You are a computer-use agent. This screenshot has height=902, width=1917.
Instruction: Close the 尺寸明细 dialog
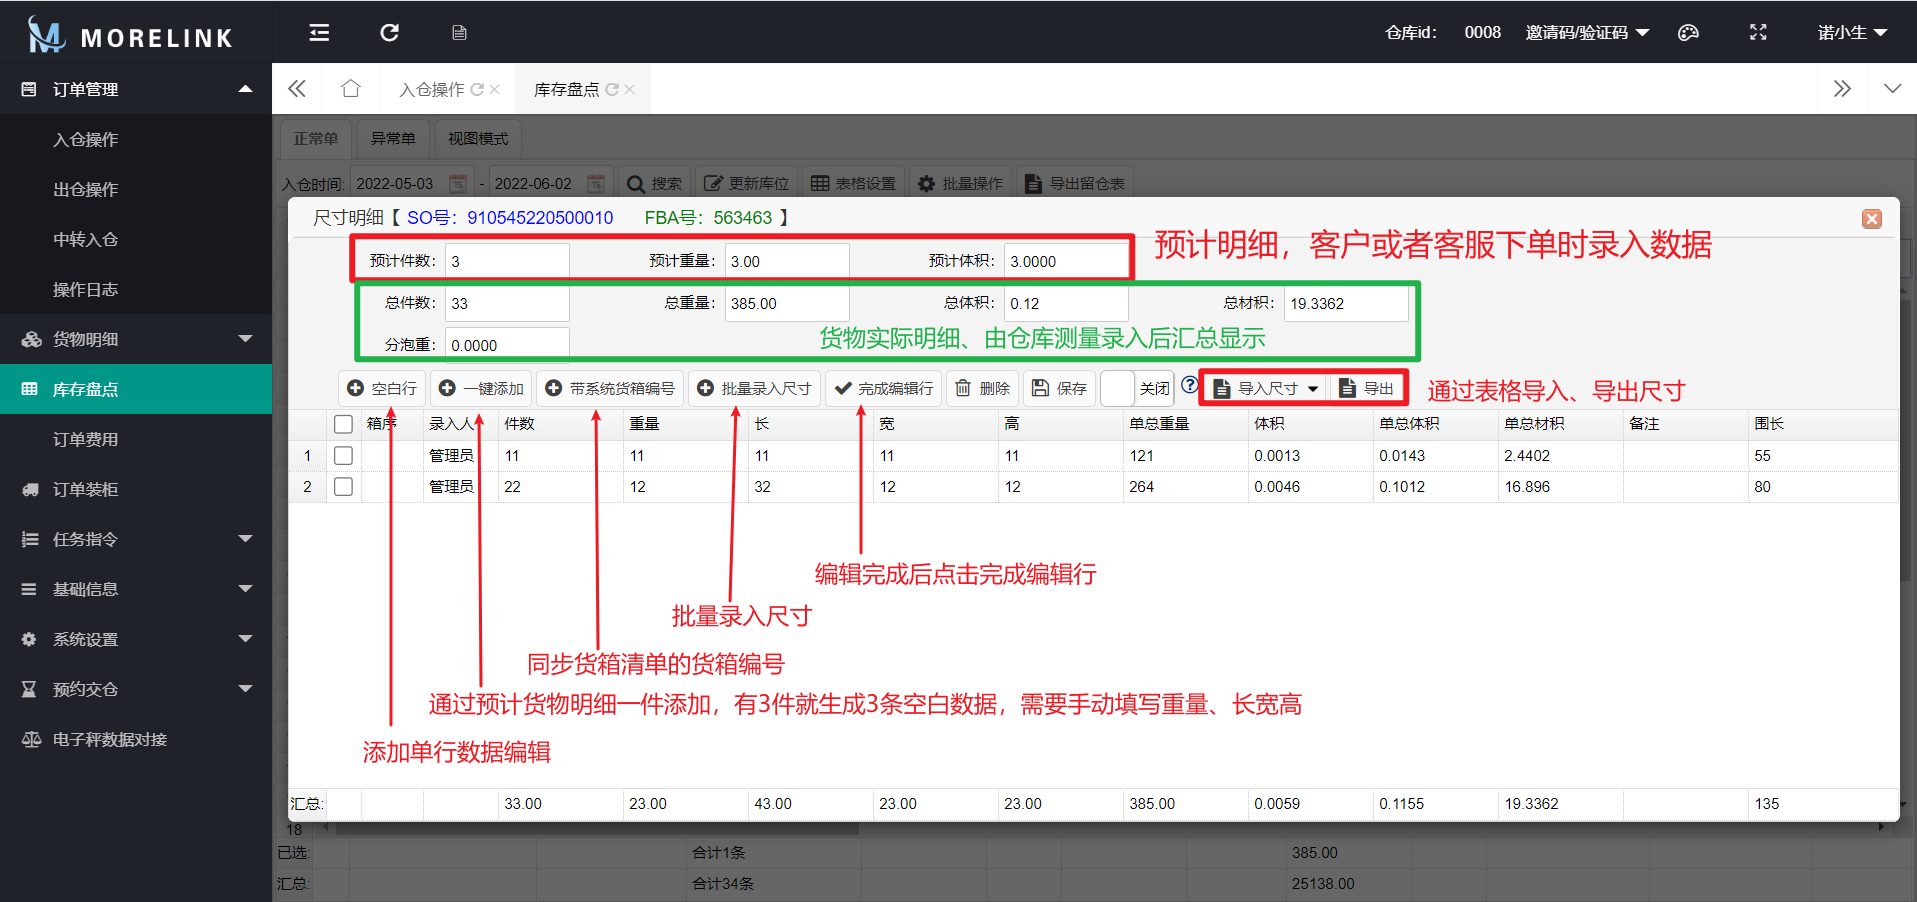[x=1871, y=219]
